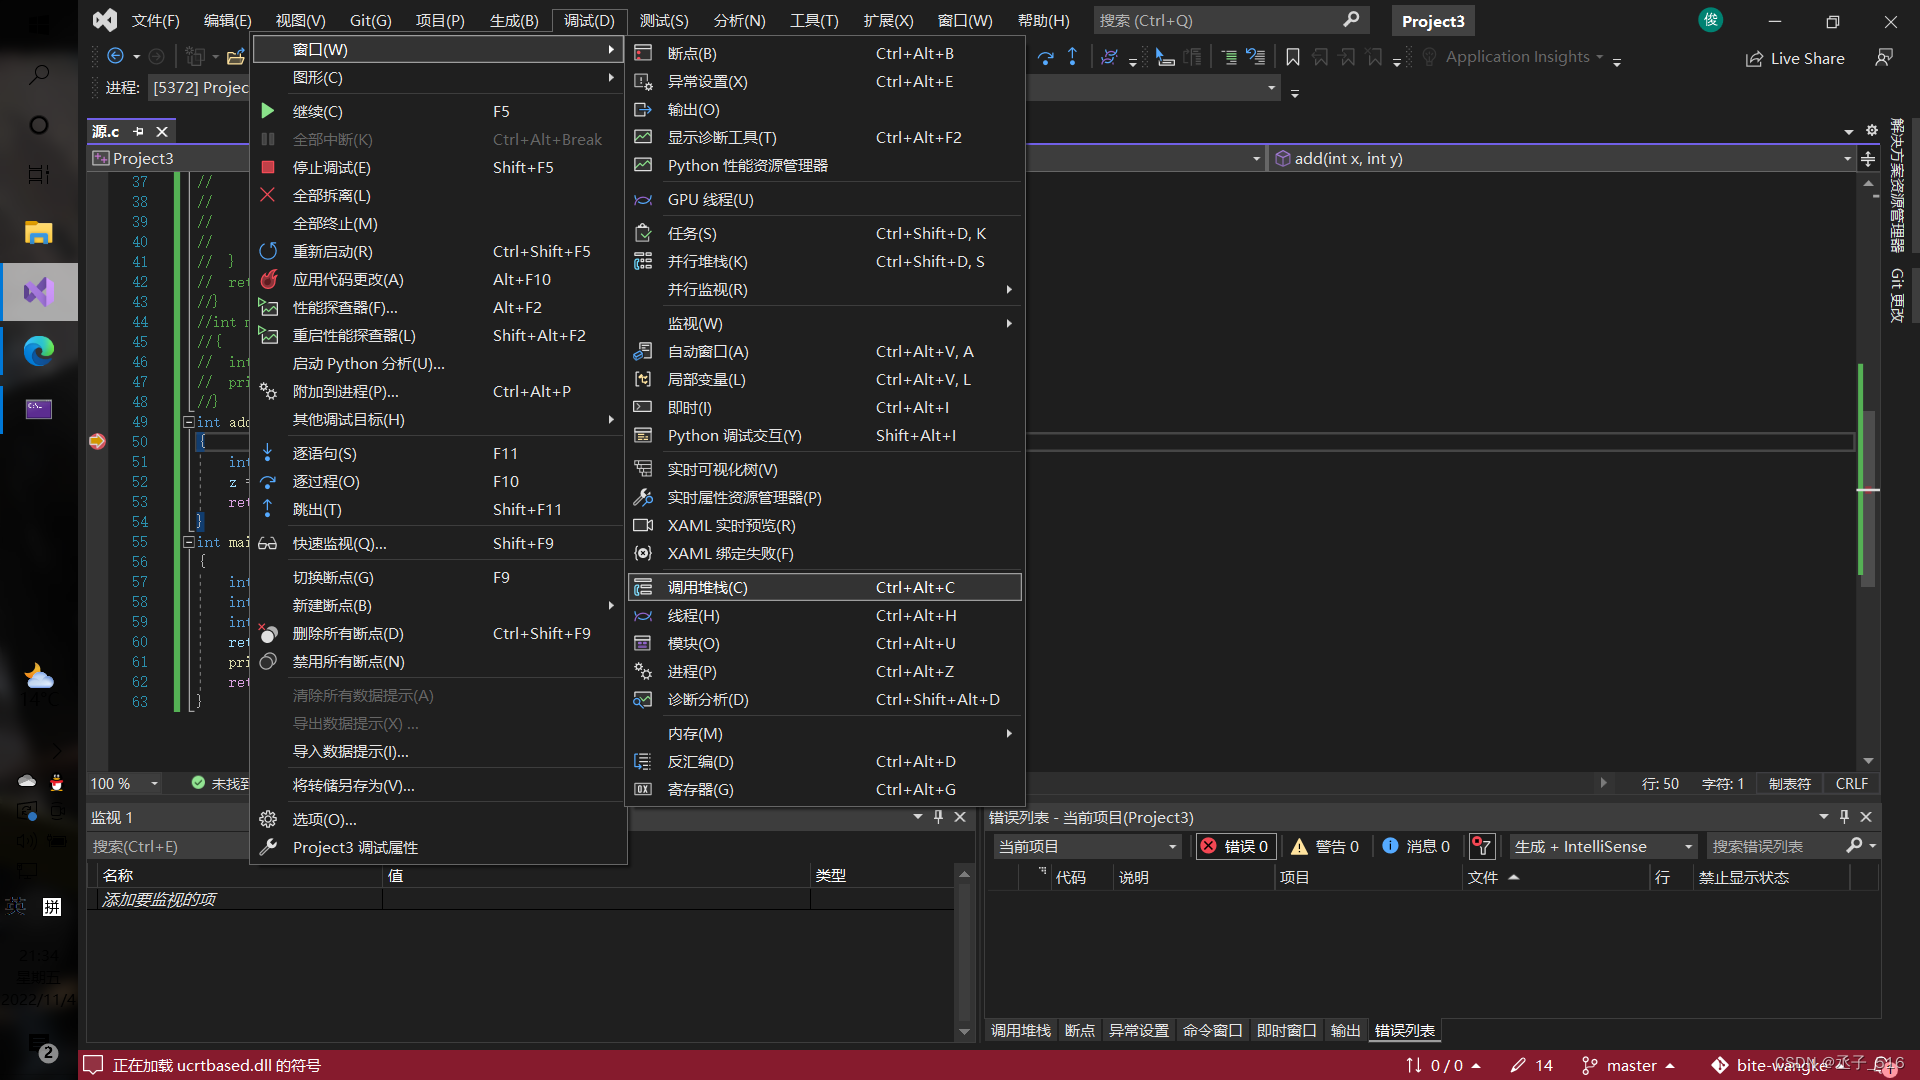Screen dimensions: 1920x1080
Task: Click Live Share text button
Action: (x=1807, y=59)
